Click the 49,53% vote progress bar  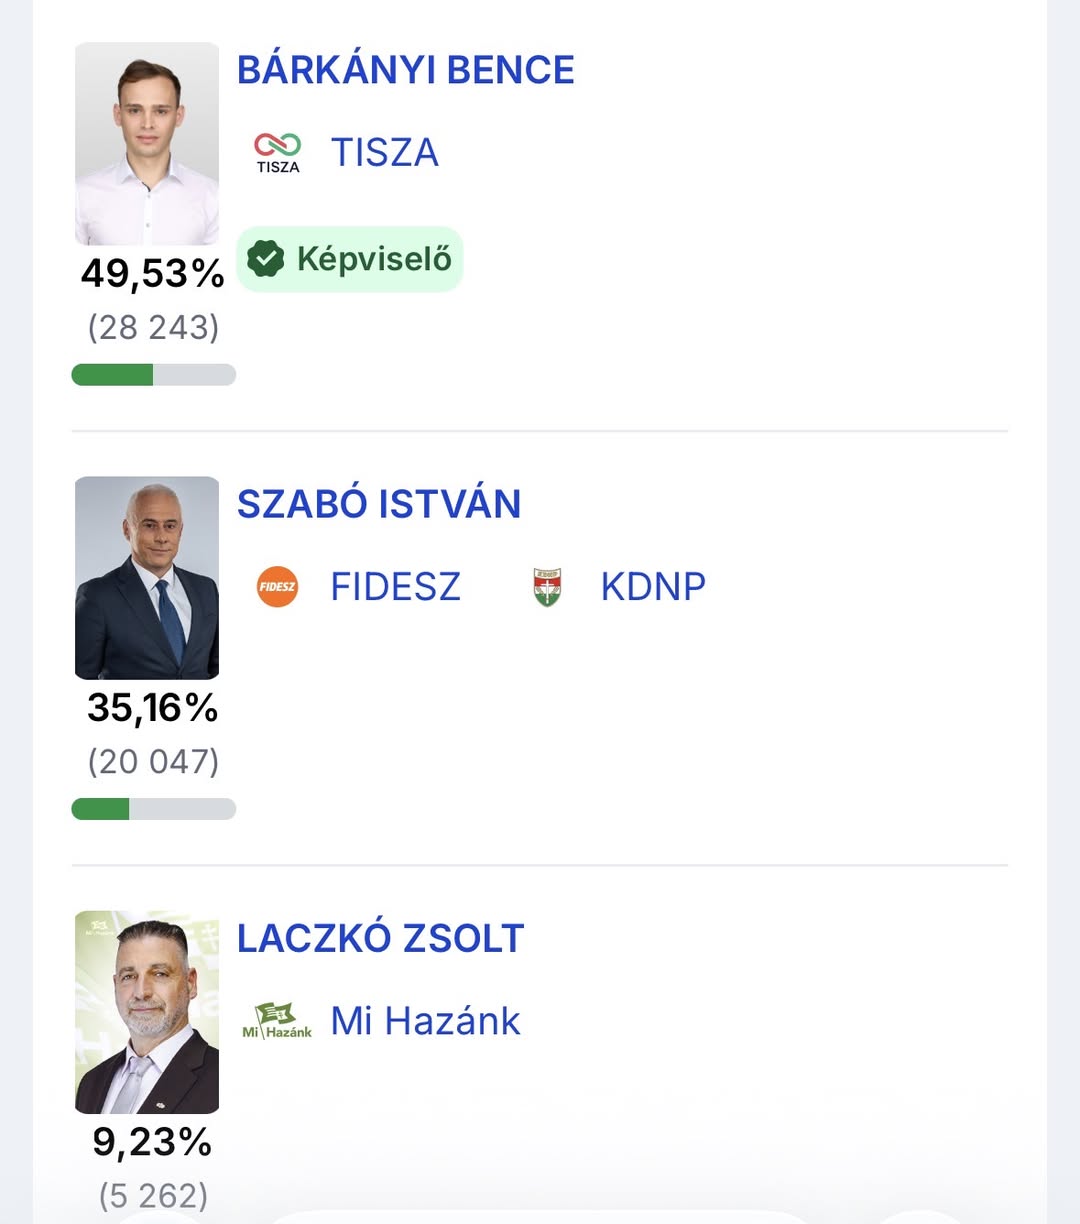(154, 375)
